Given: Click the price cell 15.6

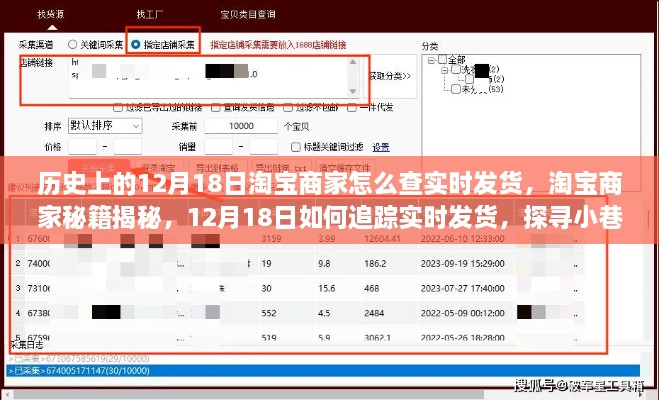Looking at the screenshot, I should [327, 288].
